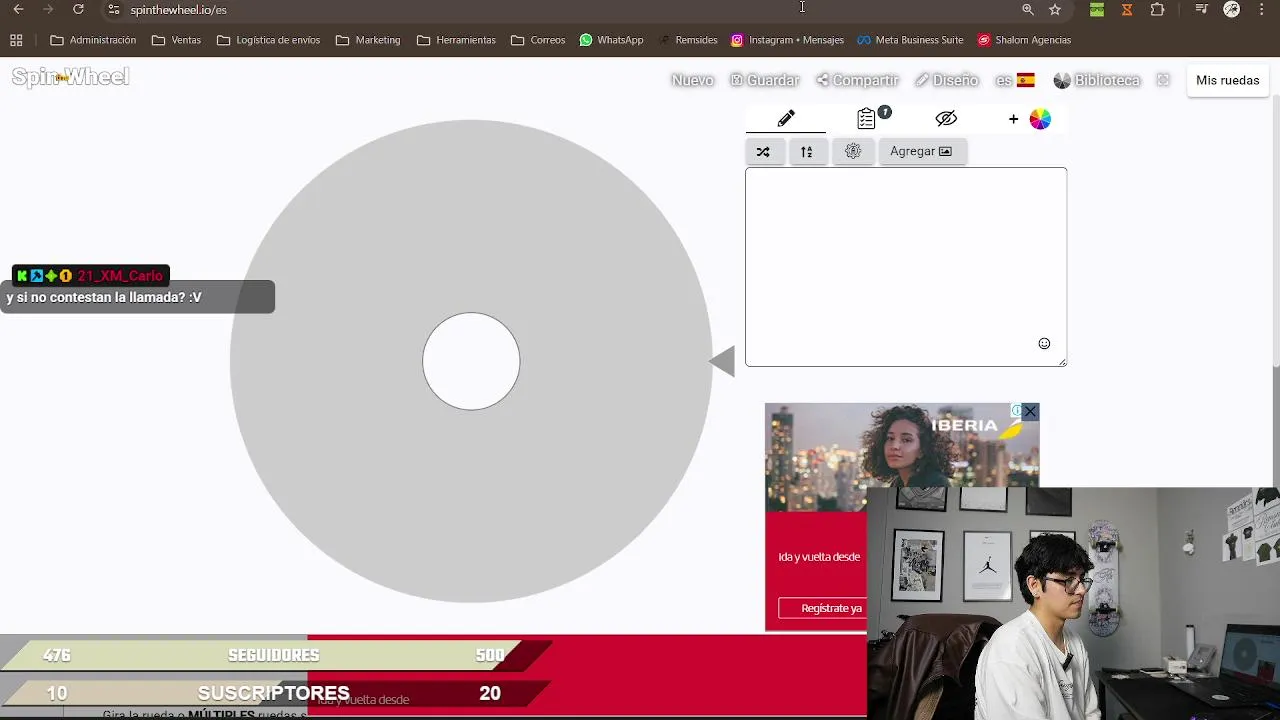Shuffle the entries
Image resolution: width=1280 pixels, height=720 pixels.
[x=763, y=152]
